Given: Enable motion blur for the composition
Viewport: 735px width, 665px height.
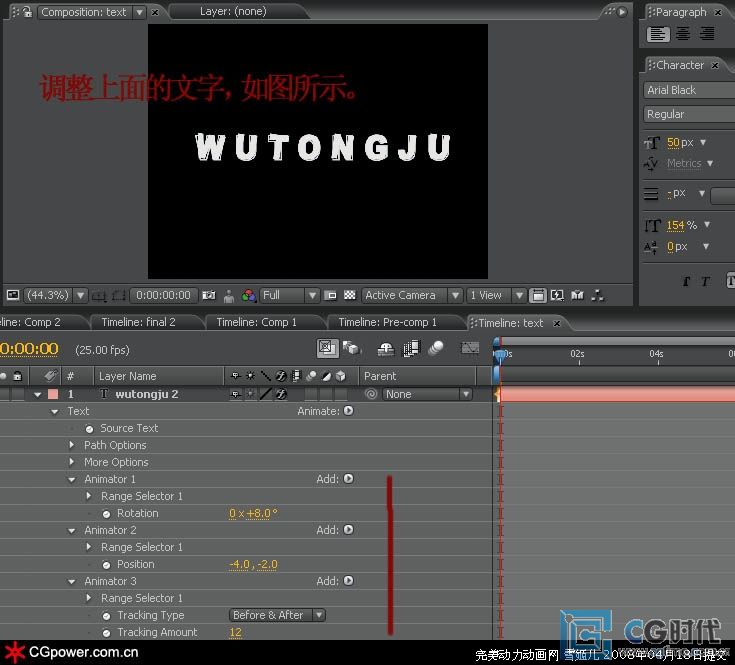Looking at the screenshot, I should (x=436, y=348).
